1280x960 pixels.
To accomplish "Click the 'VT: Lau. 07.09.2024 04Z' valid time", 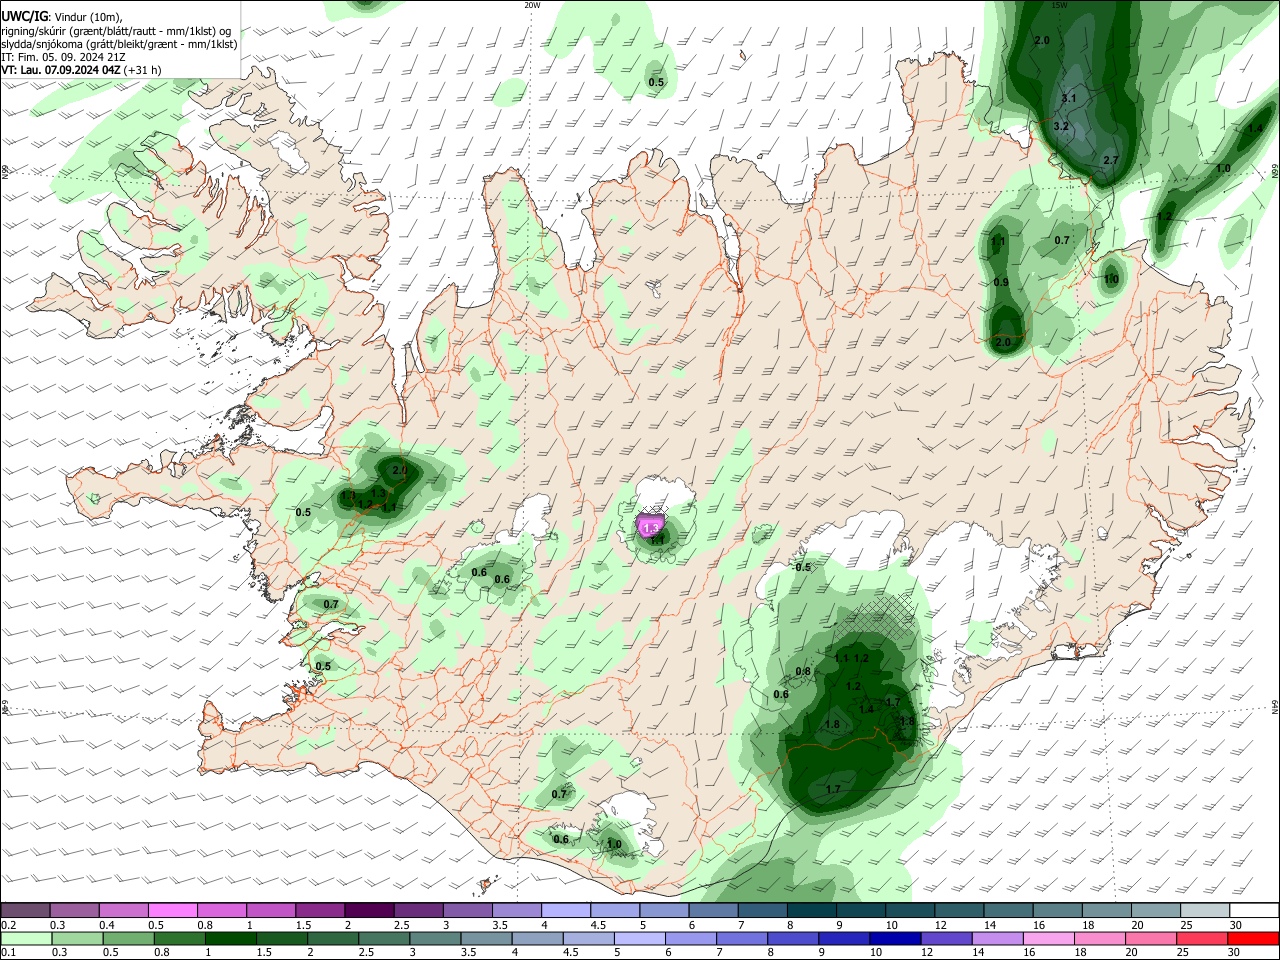I will (61, 70).
